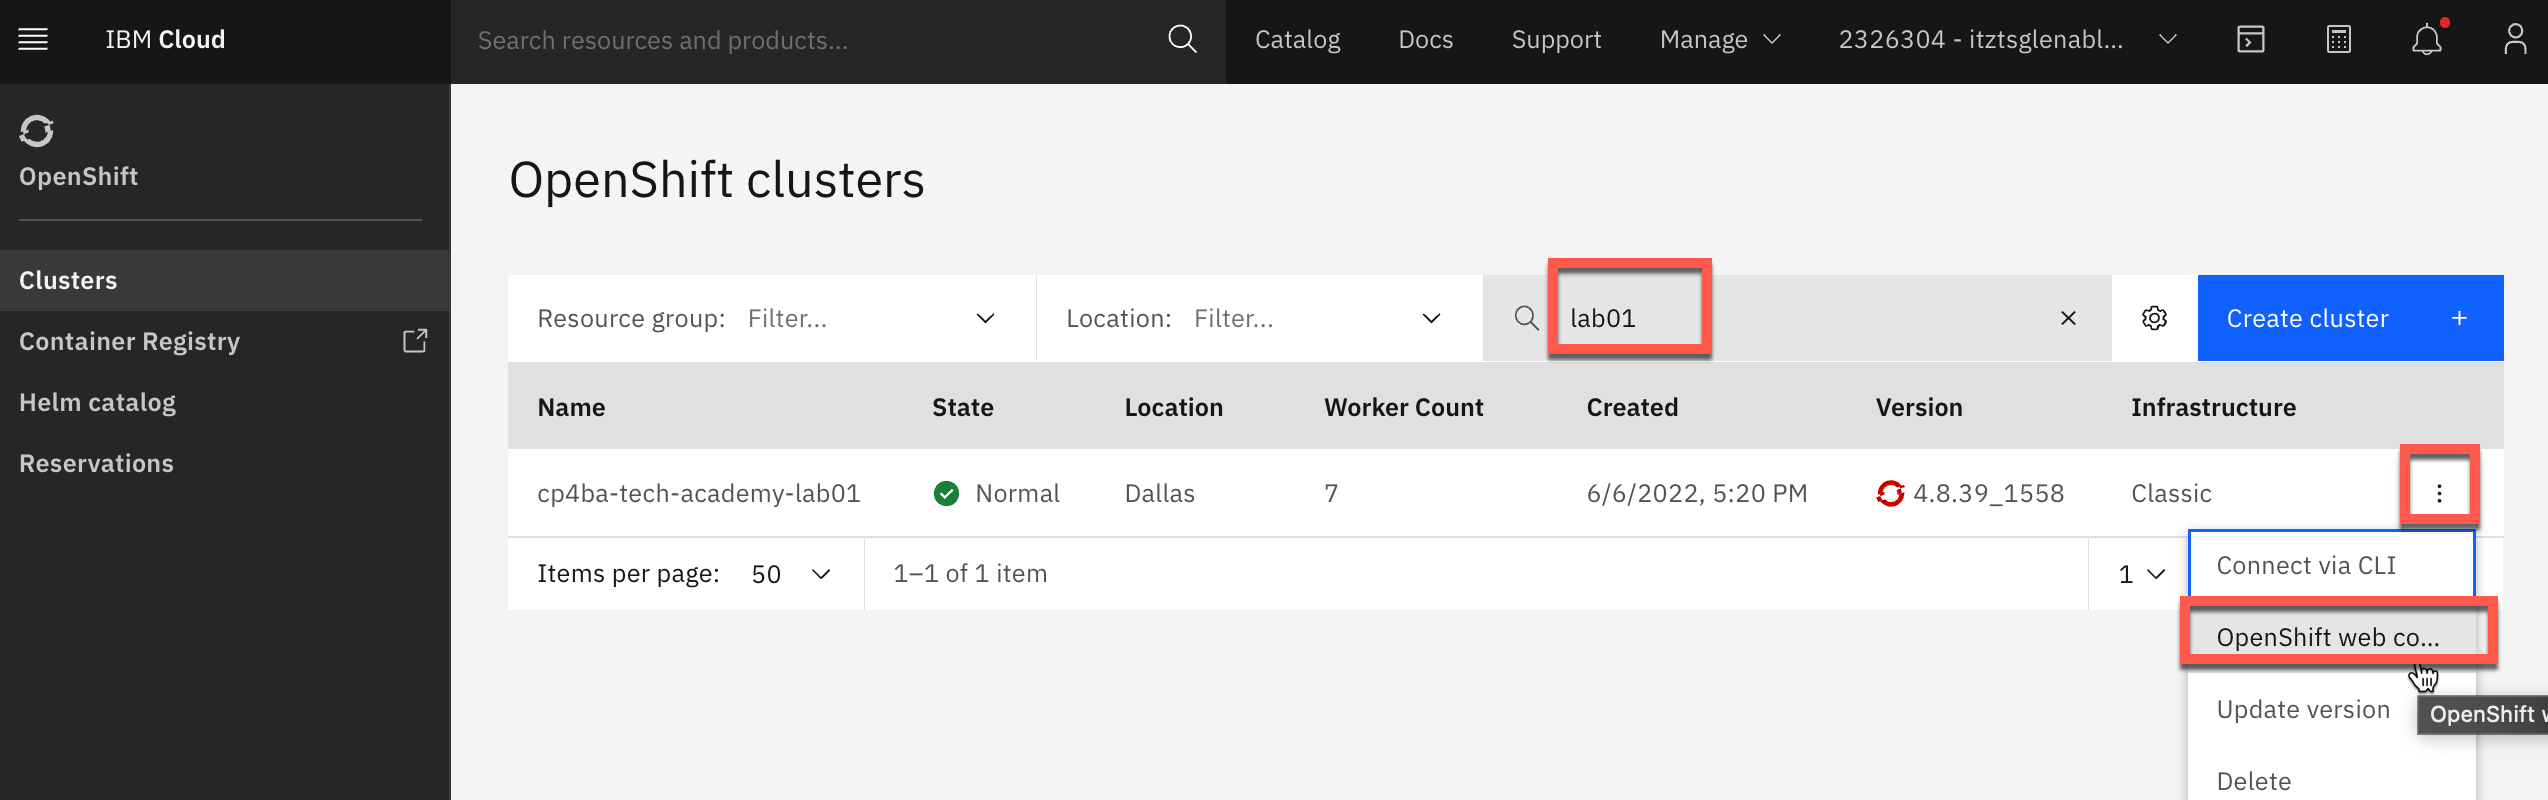Change Items per page dropdown showing 50
Image resolution: width=2548 pixels, height=800 pixels.
(x=791, y=574)
